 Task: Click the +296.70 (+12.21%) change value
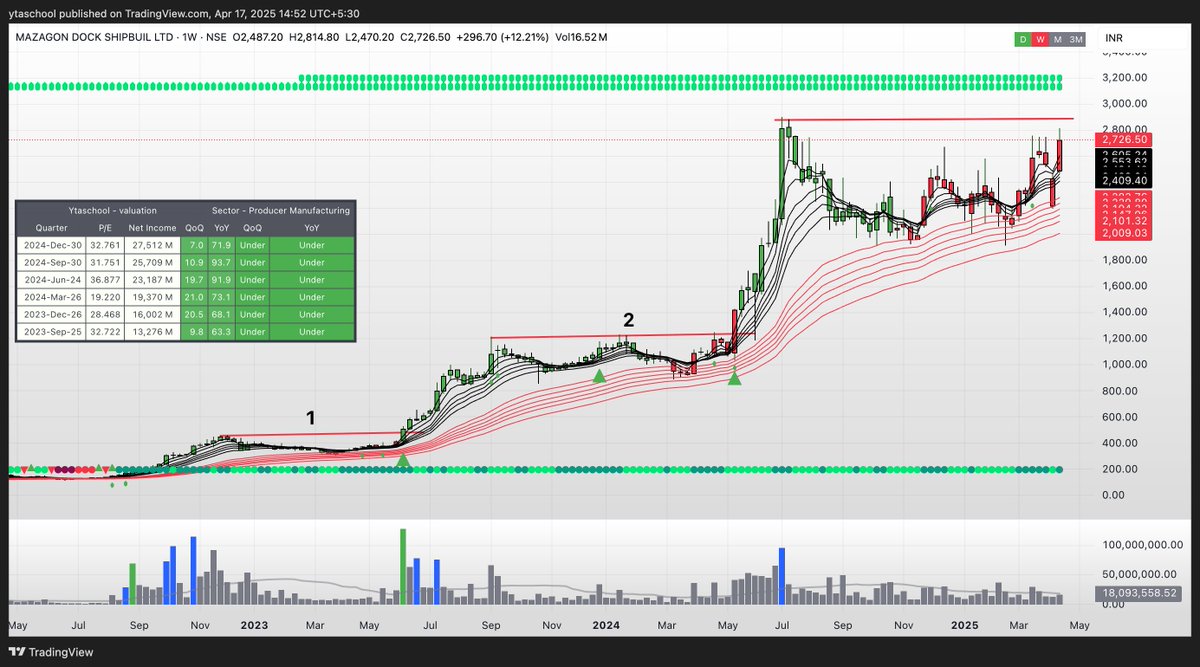point(502,37)
